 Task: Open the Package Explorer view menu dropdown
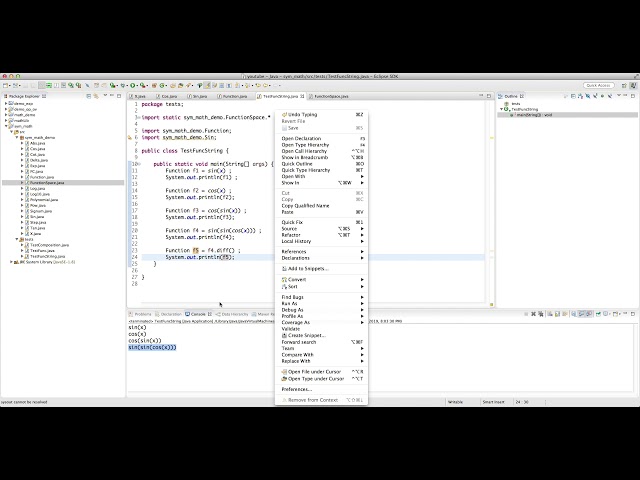(105, 96)
